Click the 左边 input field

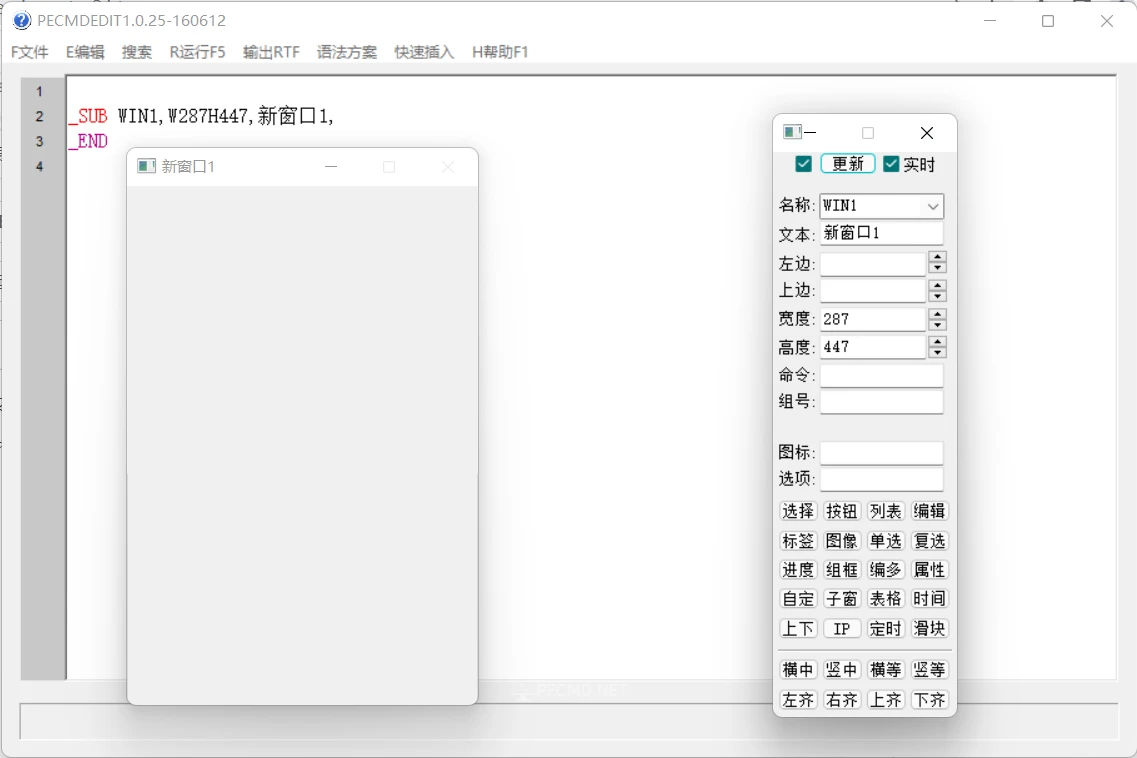pos(873,263)
